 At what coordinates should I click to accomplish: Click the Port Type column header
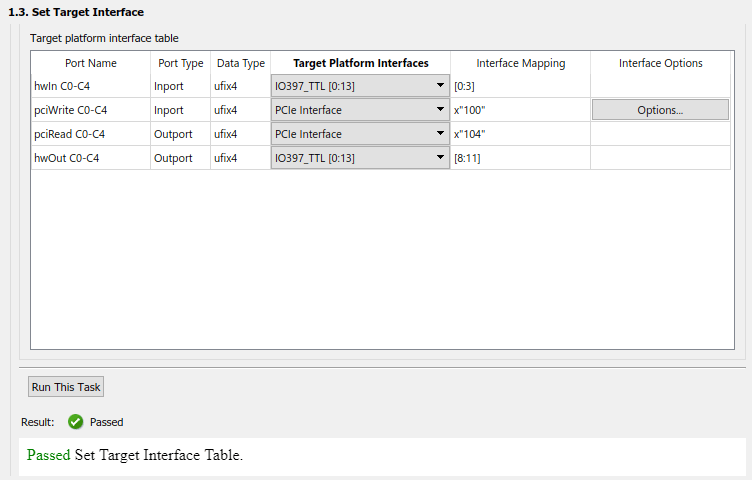pos(181,63)
